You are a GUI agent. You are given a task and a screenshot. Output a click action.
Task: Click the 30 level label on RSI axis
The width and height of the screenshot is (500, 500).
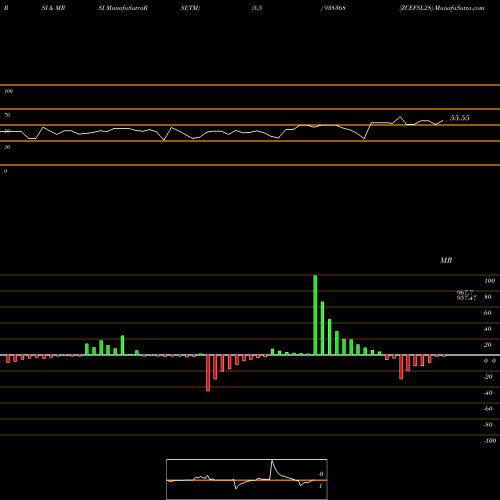click(x=7, y=147)
